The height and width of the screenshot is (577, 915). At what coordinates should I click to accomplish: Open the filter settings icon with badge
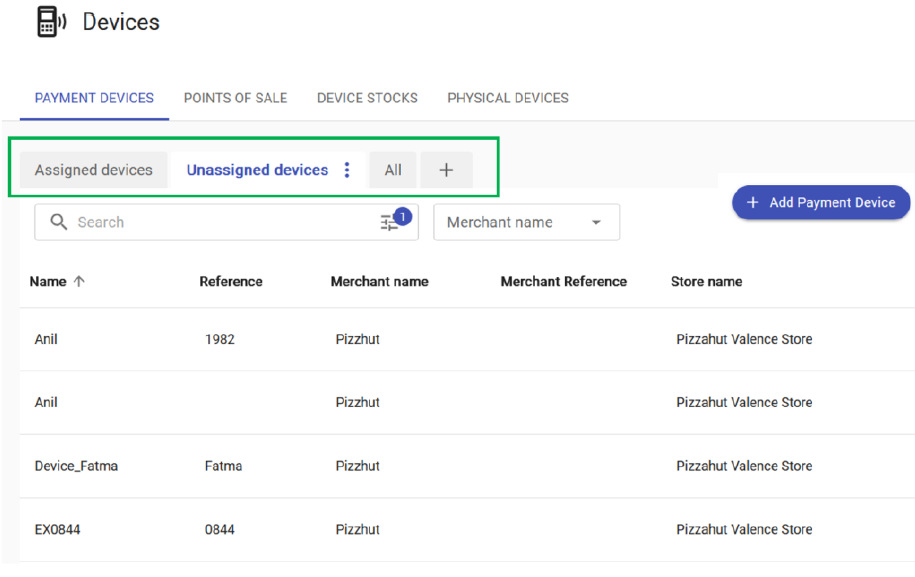(x=390, y=222)
